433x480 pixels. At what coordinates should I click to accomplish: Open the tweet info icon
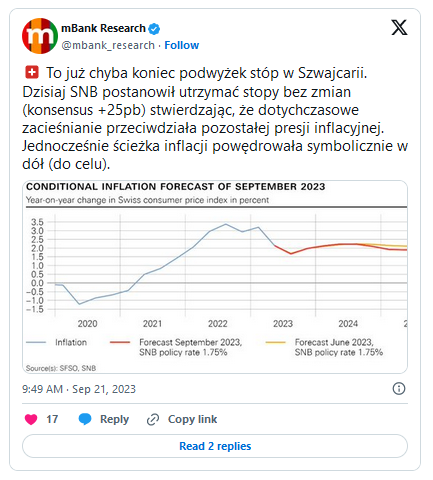click(399, 389)
